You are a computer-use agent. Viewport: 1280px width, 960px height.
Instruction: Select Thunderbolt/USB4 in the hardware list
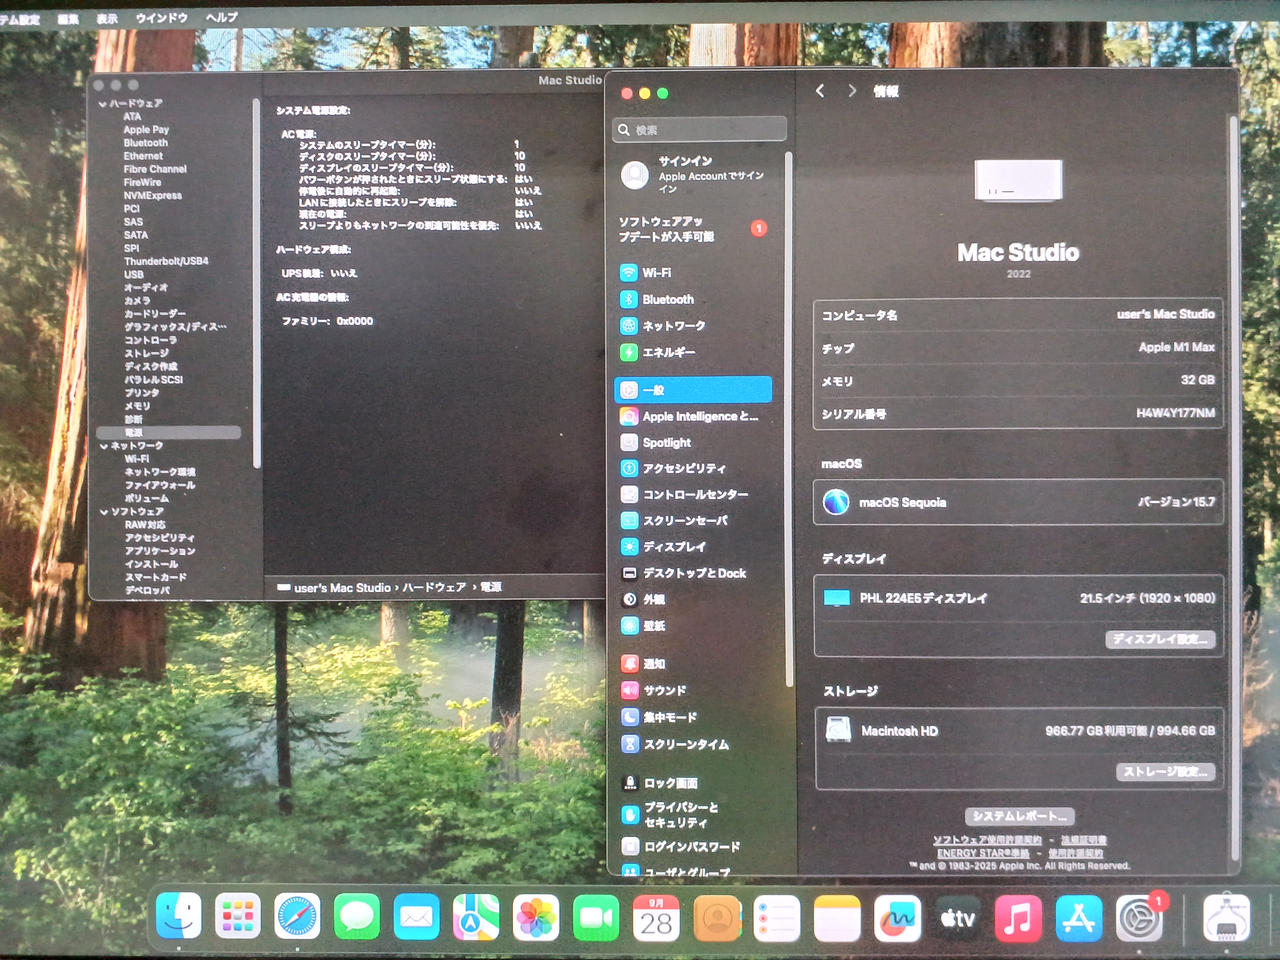click(x=166, y=261)
